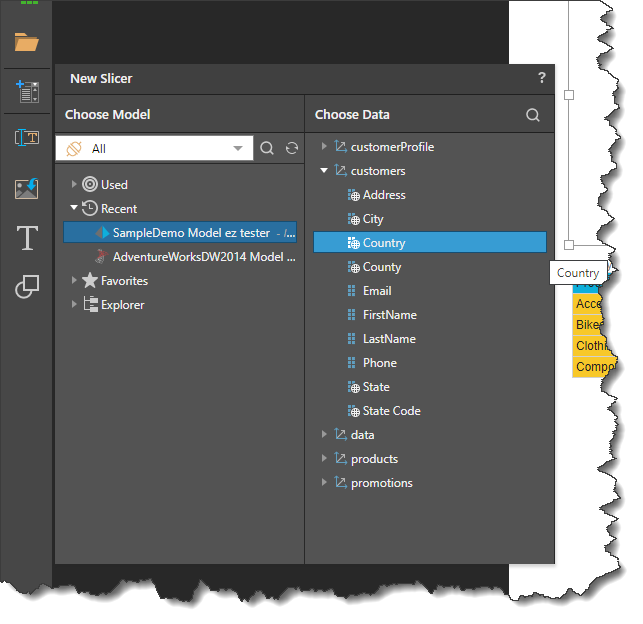This screenshot has height=624, width=643.
Task: Click the customerProfile table icon
Action: tap(340, 146)
